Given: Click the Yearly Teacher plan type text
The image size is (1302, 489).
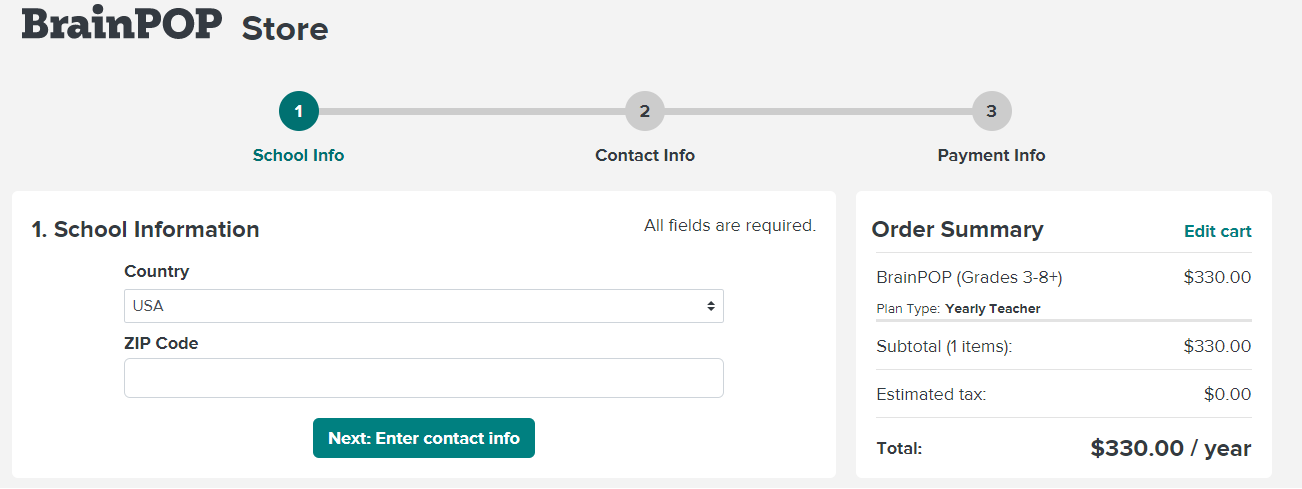Looking at the screenshot, I should [993, 309].
